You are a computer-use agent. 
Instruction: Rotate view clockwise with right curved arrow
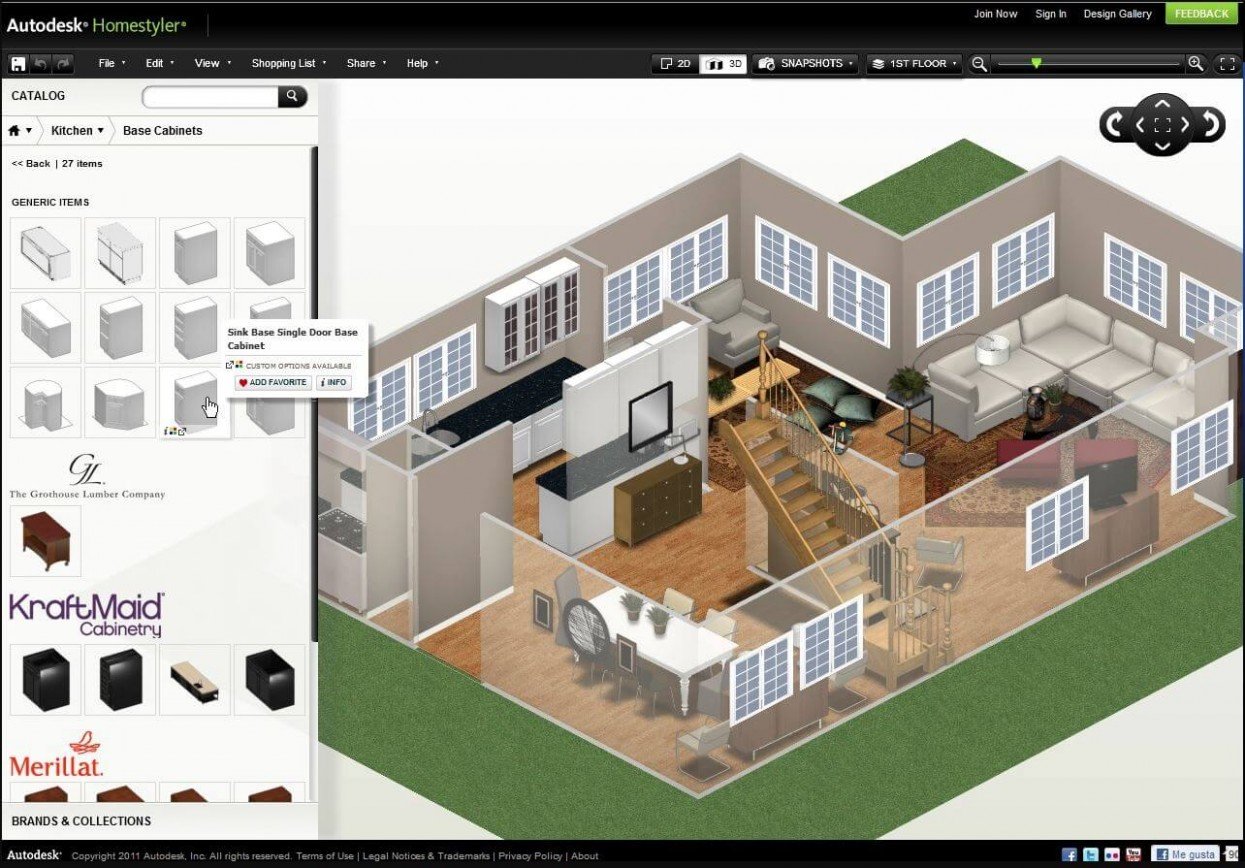(1211, 125)
